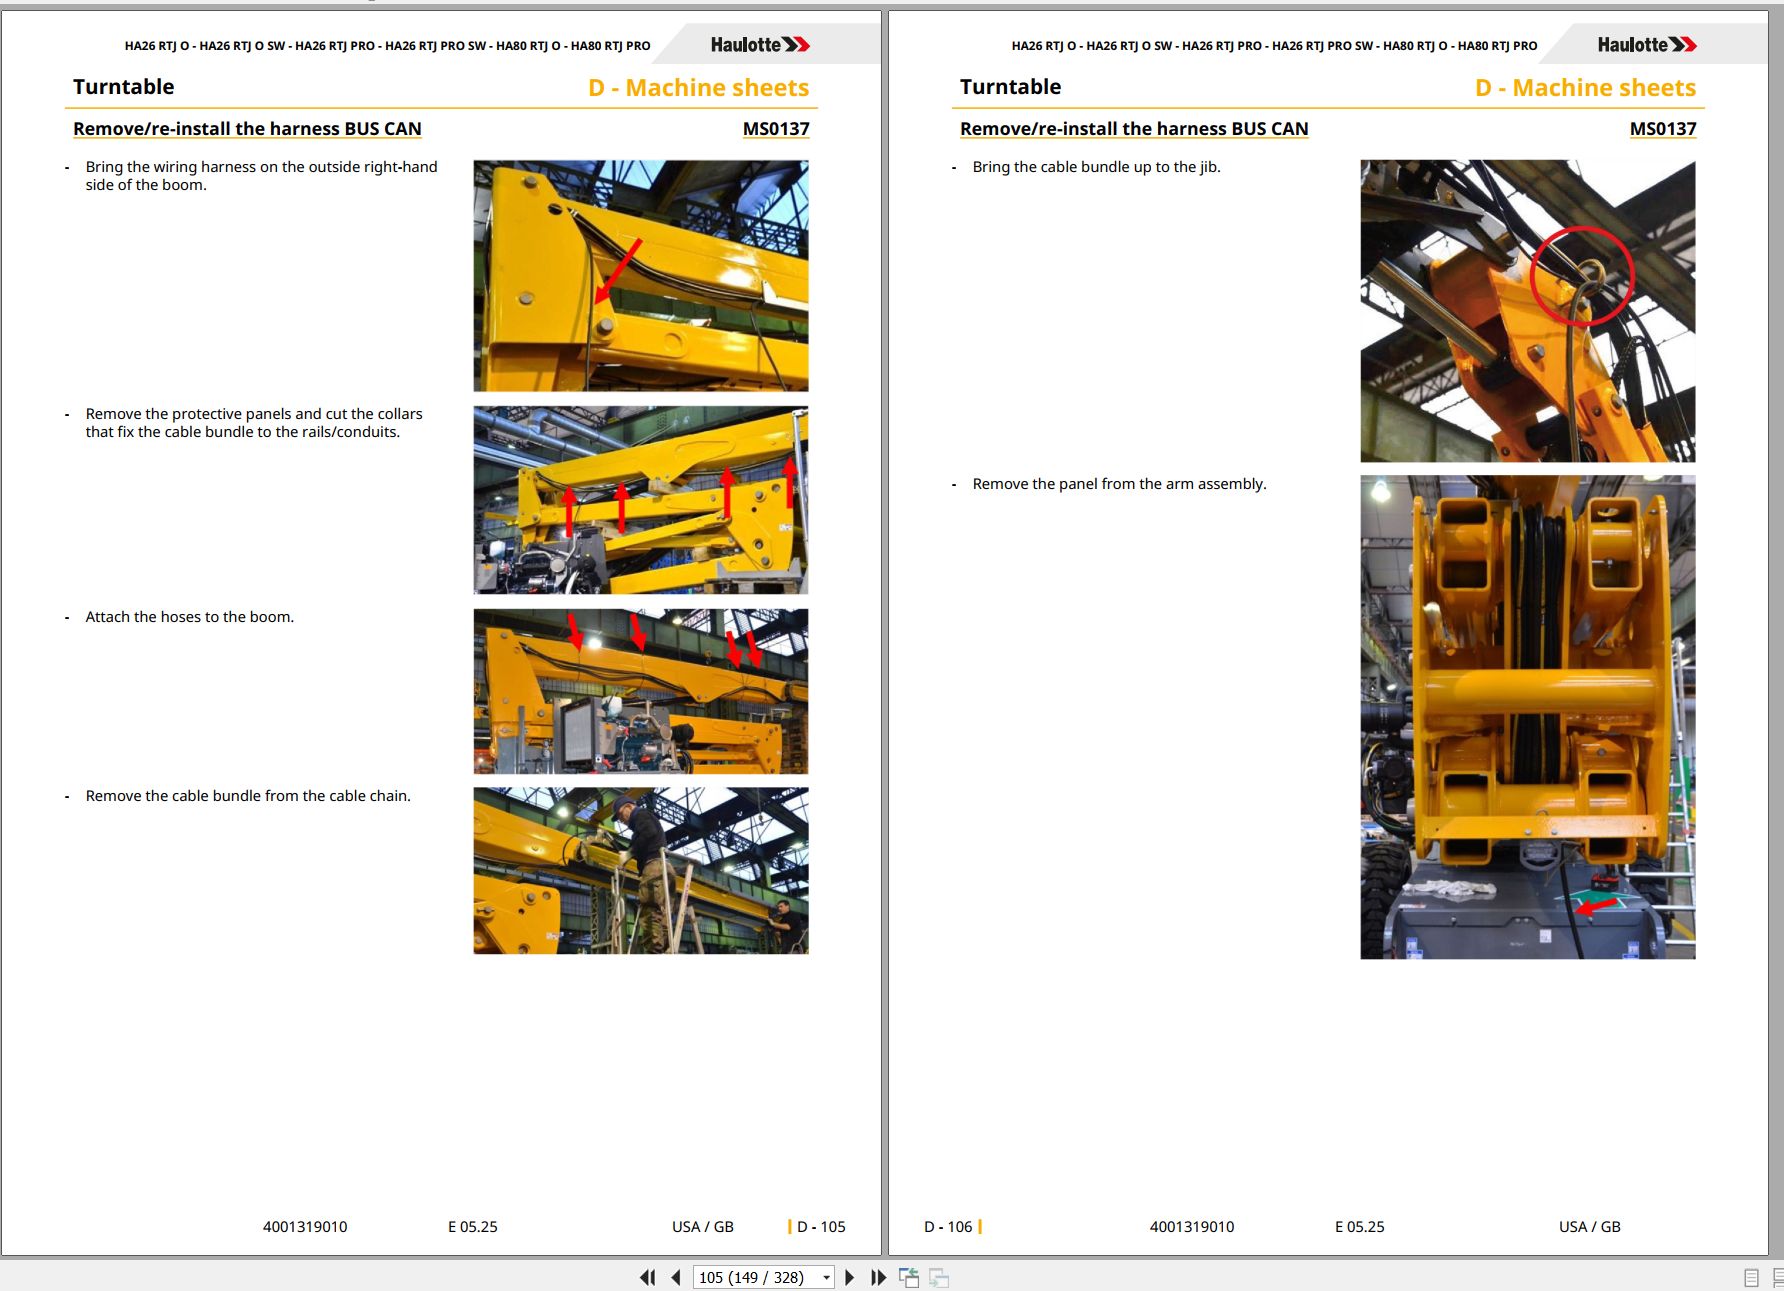Screen dimensions: 1784x1291
Task: Click 'Bring the wiring harness on the outside' step
Action: 261,176
